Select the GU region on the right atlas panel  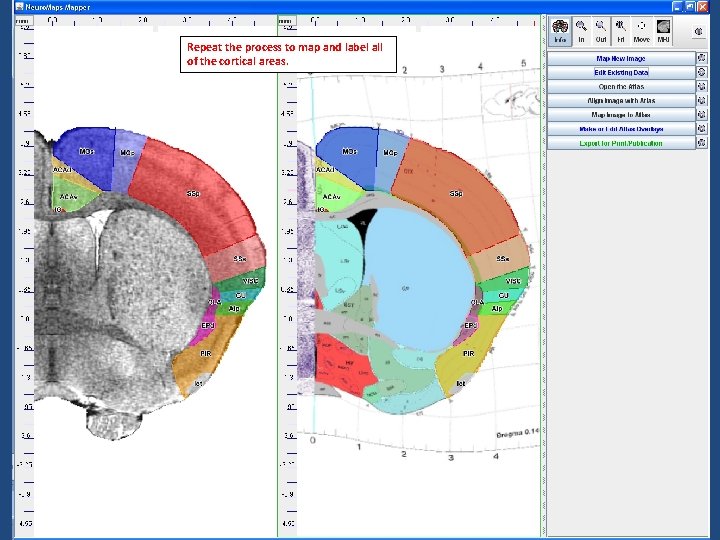pos(503,295)
